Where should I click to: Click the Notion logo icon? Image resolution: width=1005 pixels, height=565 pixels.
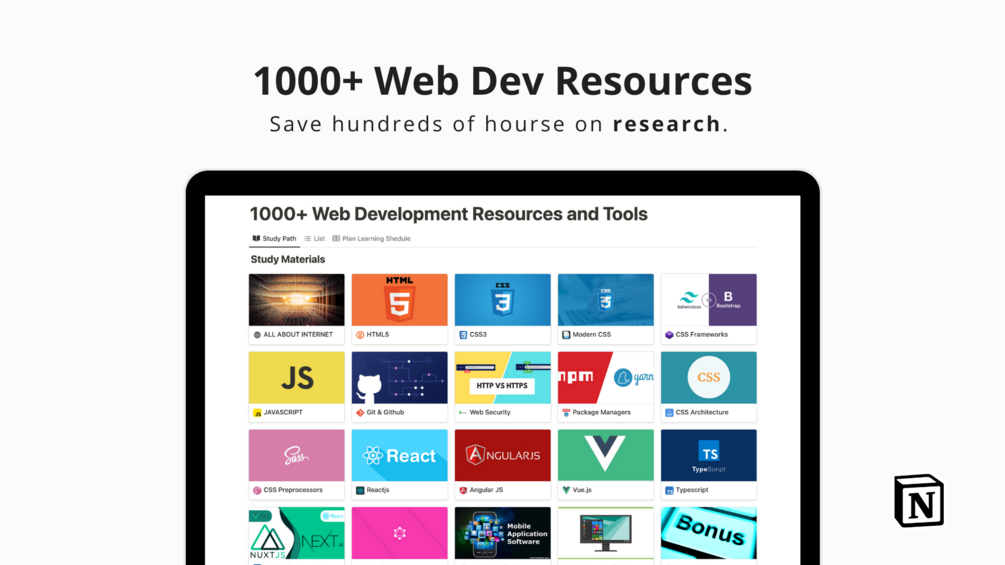click(919, 501)
